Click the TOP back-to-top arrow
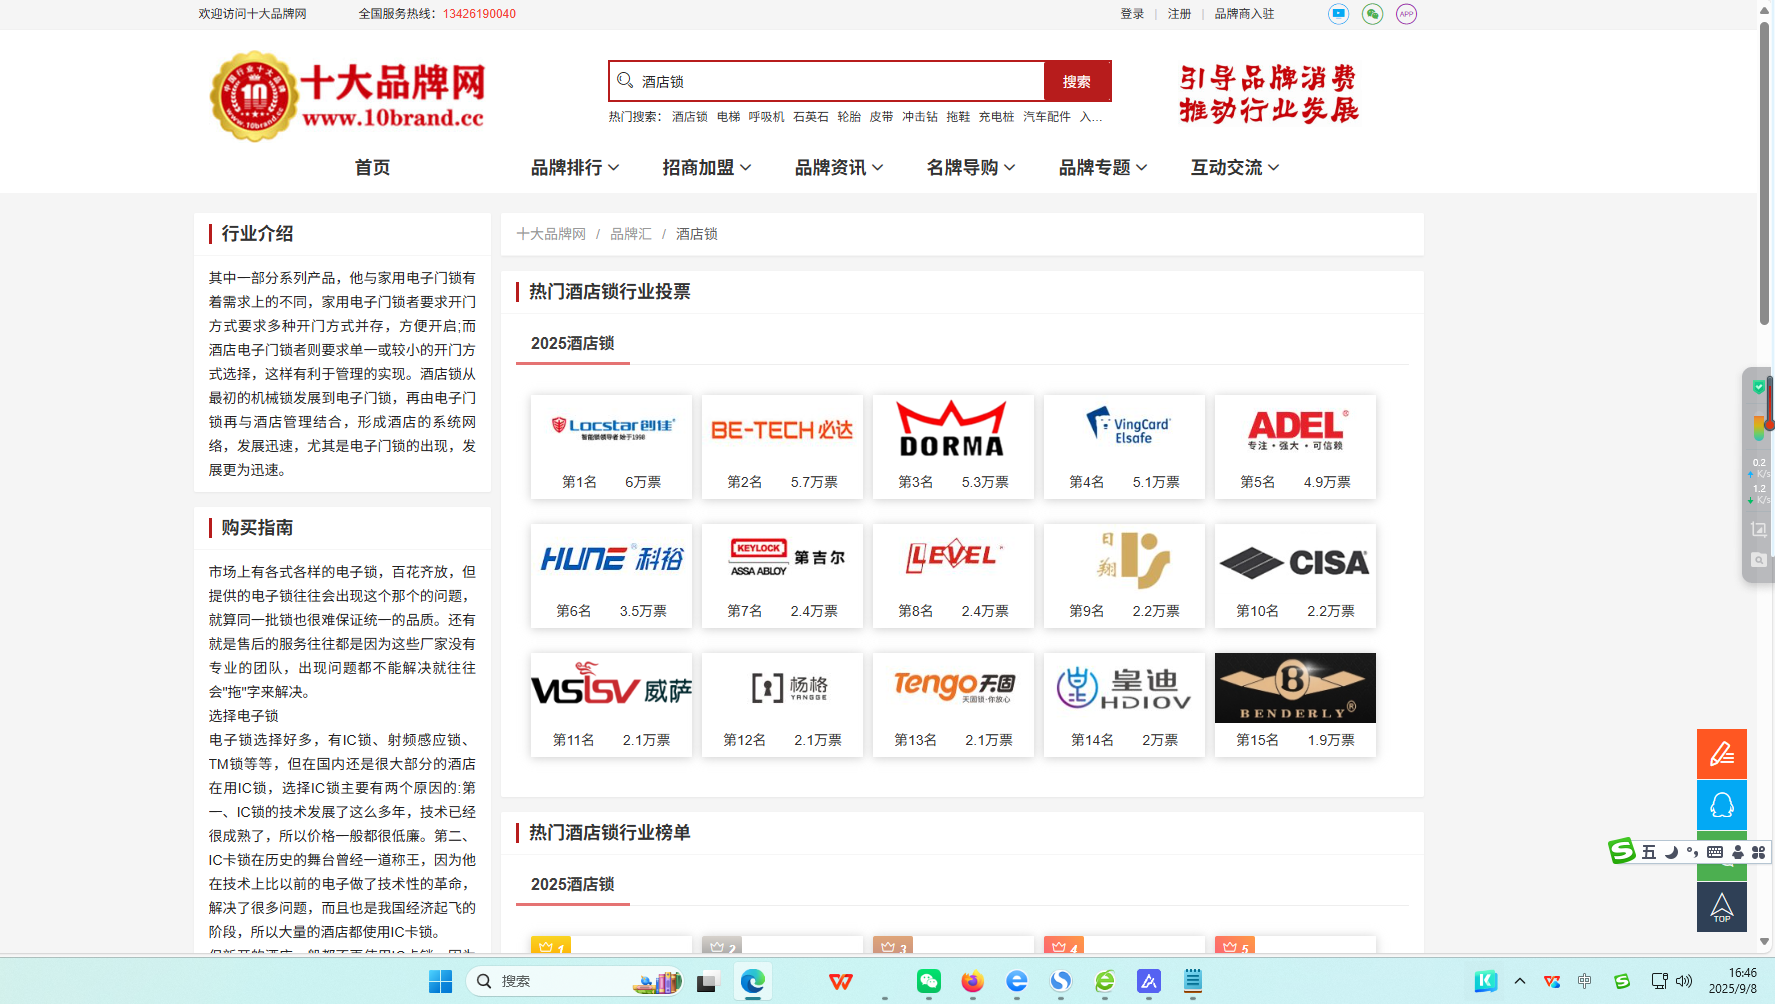 (1721, 907)
